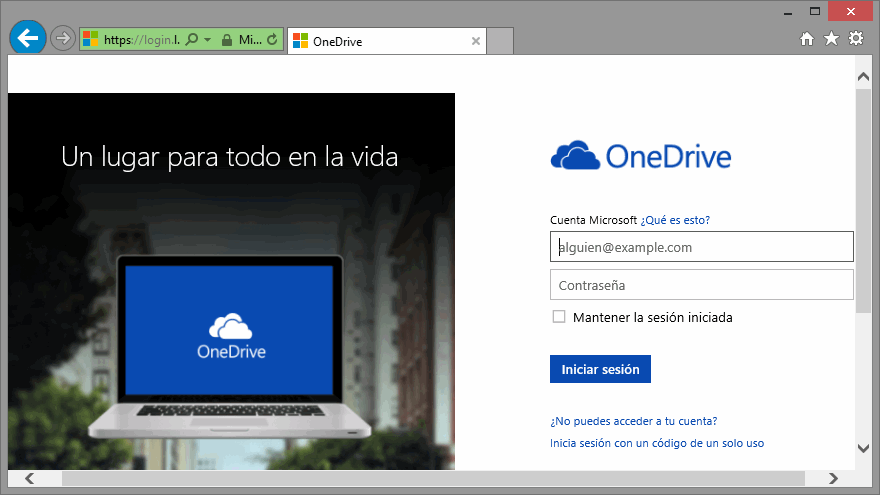Open the Home page icon
This screenshot has width=880, height=495.
pos(807,39)
